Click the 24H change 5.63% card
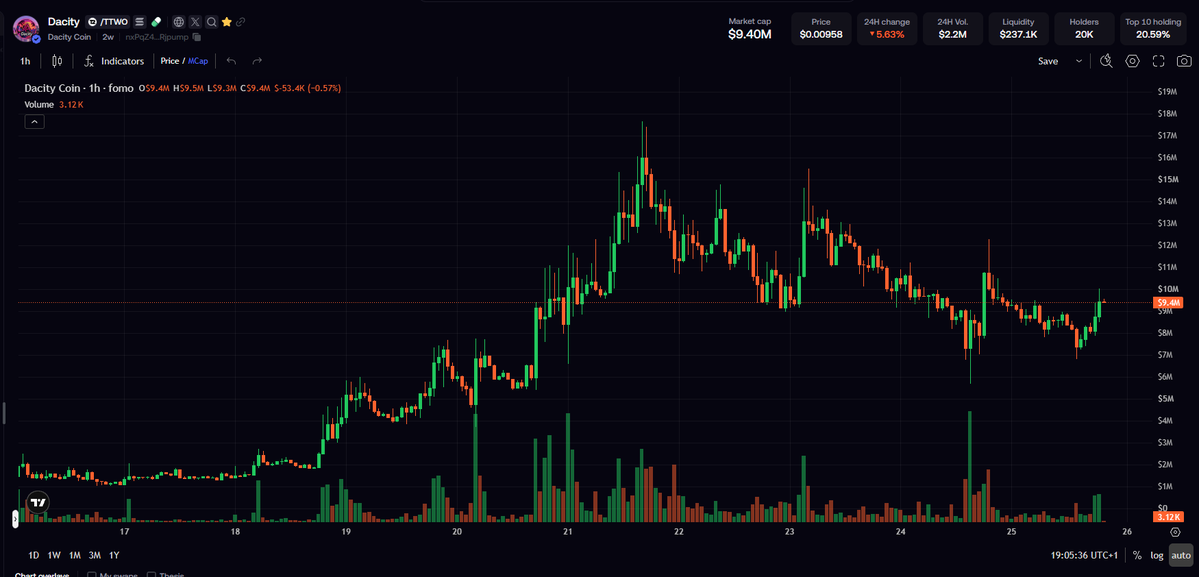Screen dimensions: 1199x577 pos(887,29)
